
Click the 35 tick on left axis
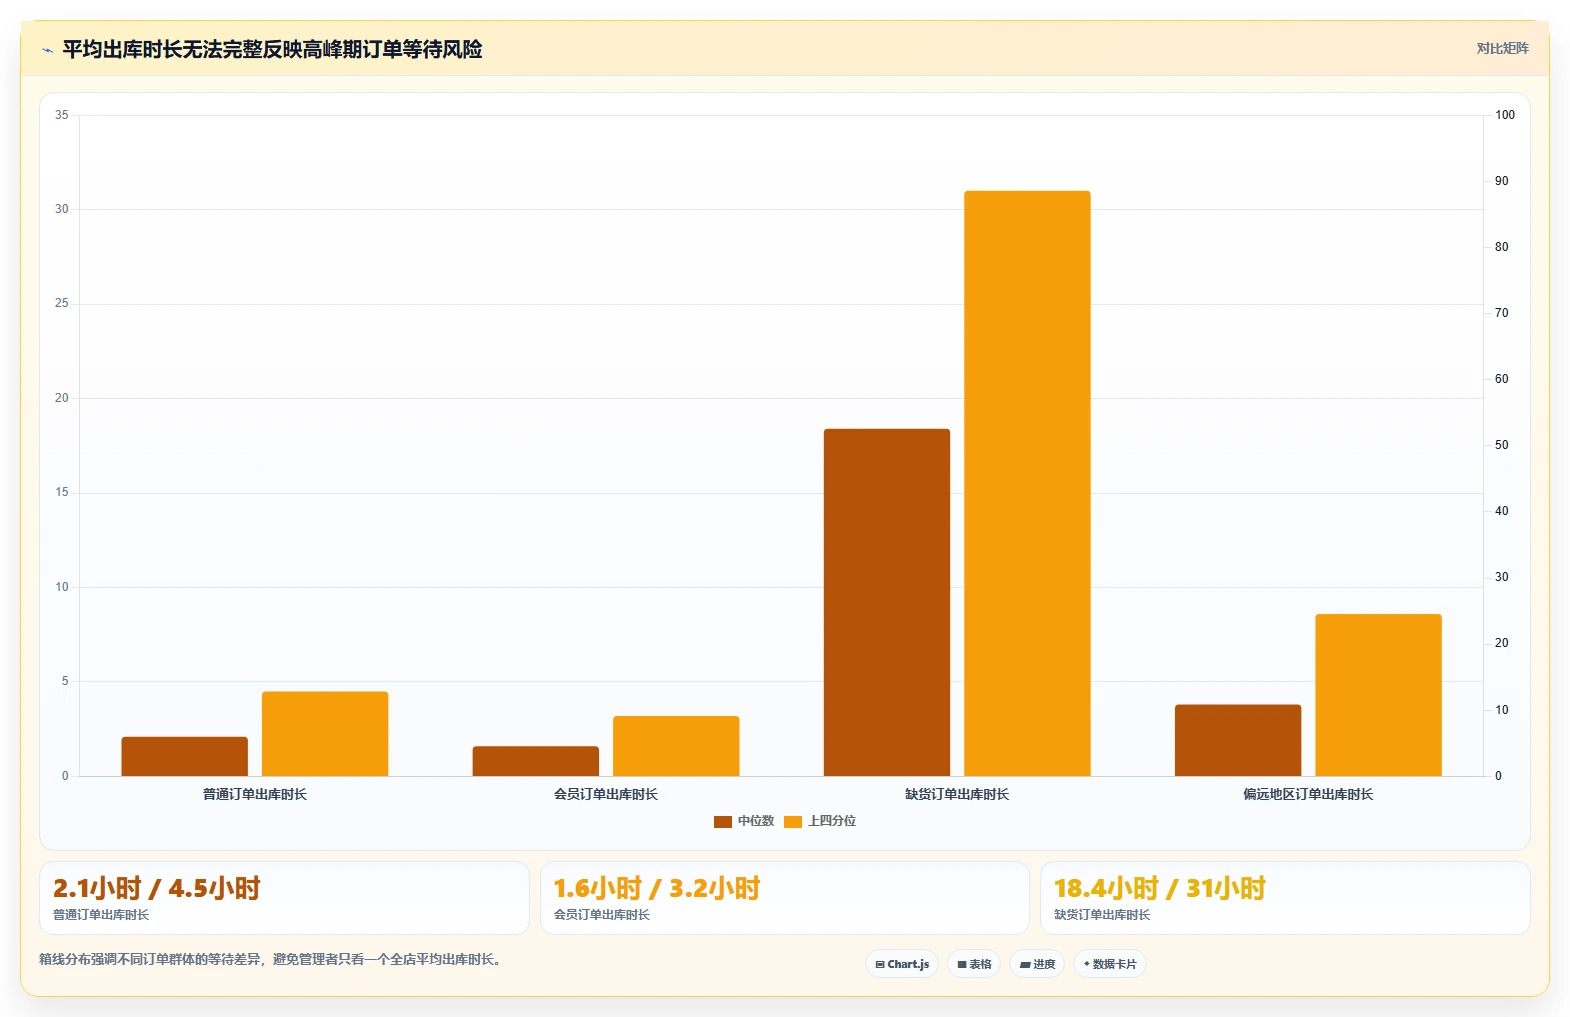[62, 115]
